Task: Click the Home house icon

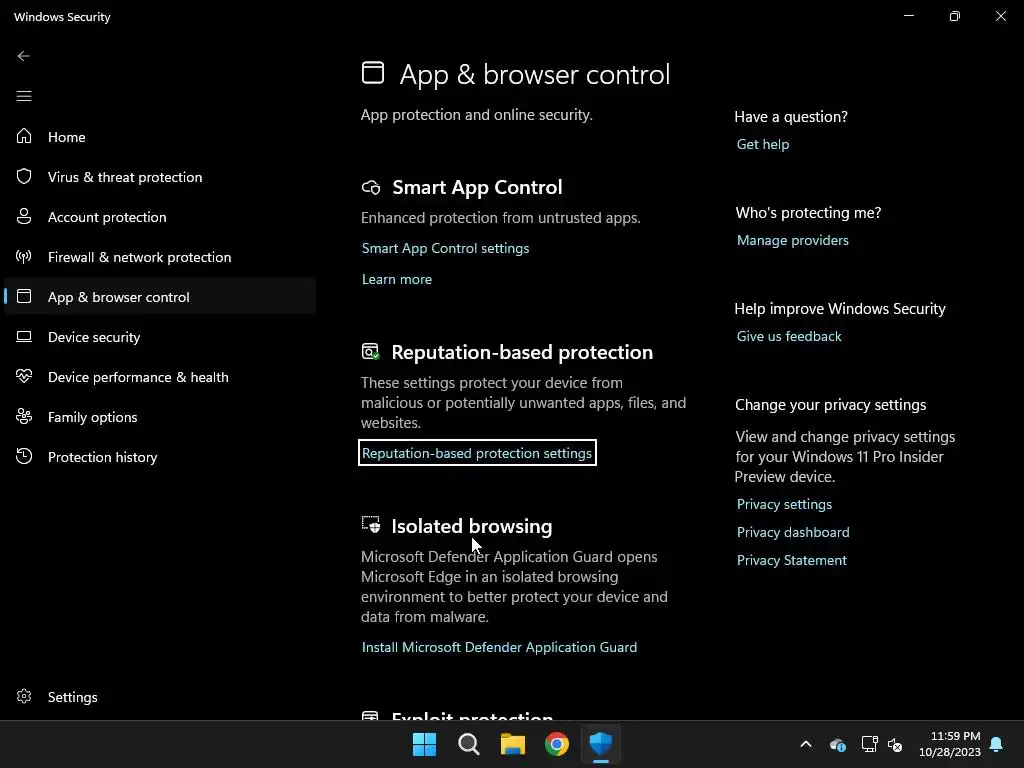Action: click(x=24, y=136)
